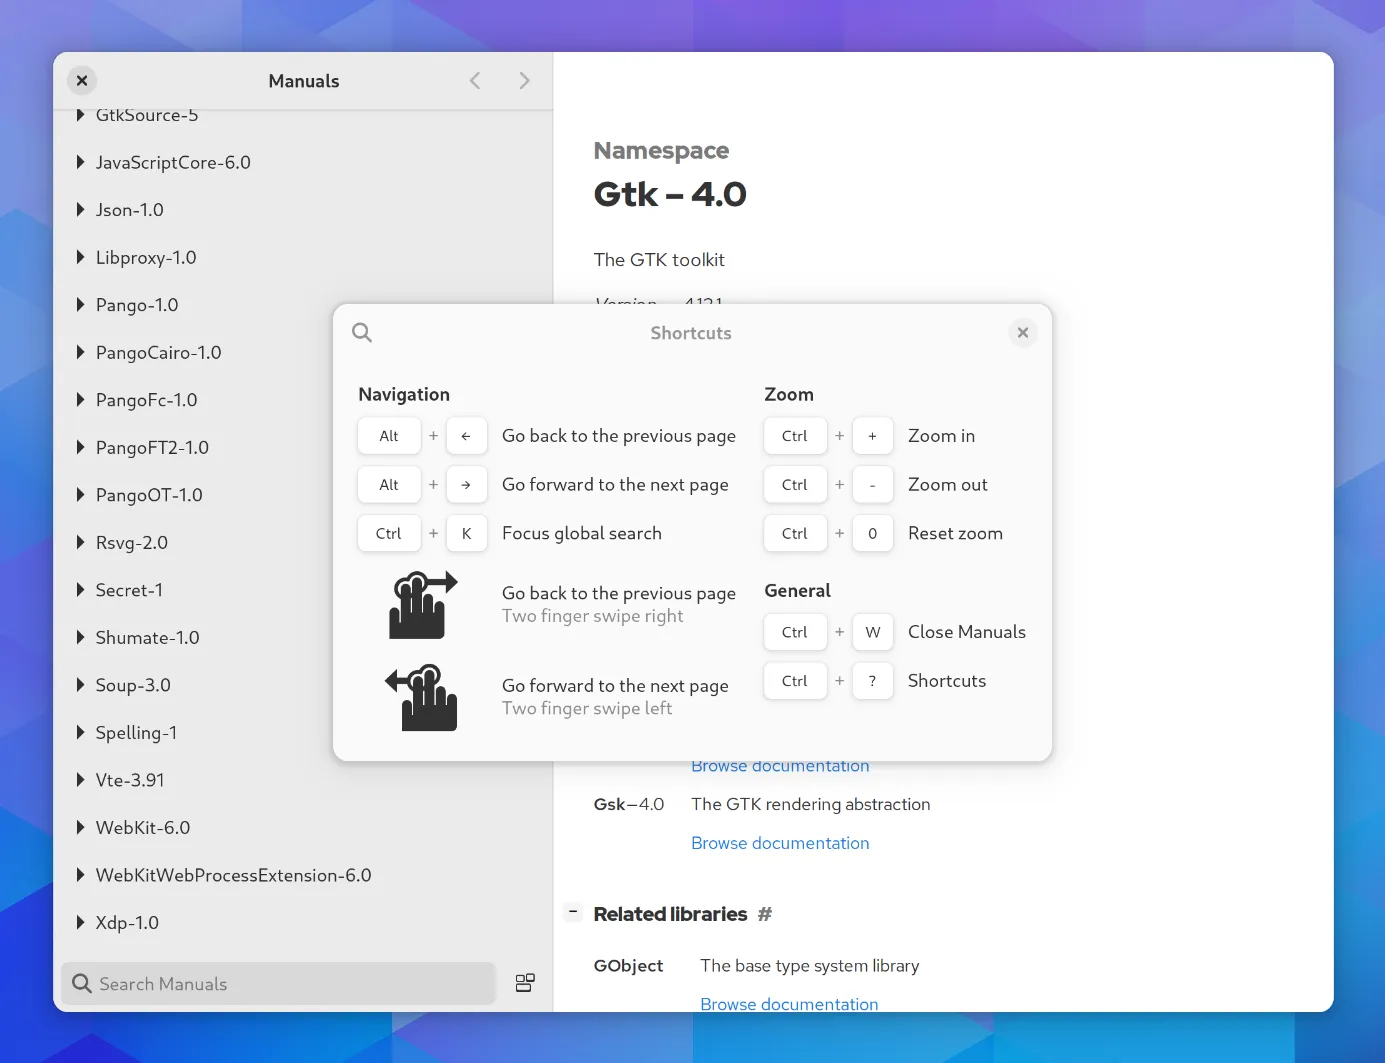1385x1063 pixels.
Task: Open Browse documentation link under GObject
Action: (789, 1003)
